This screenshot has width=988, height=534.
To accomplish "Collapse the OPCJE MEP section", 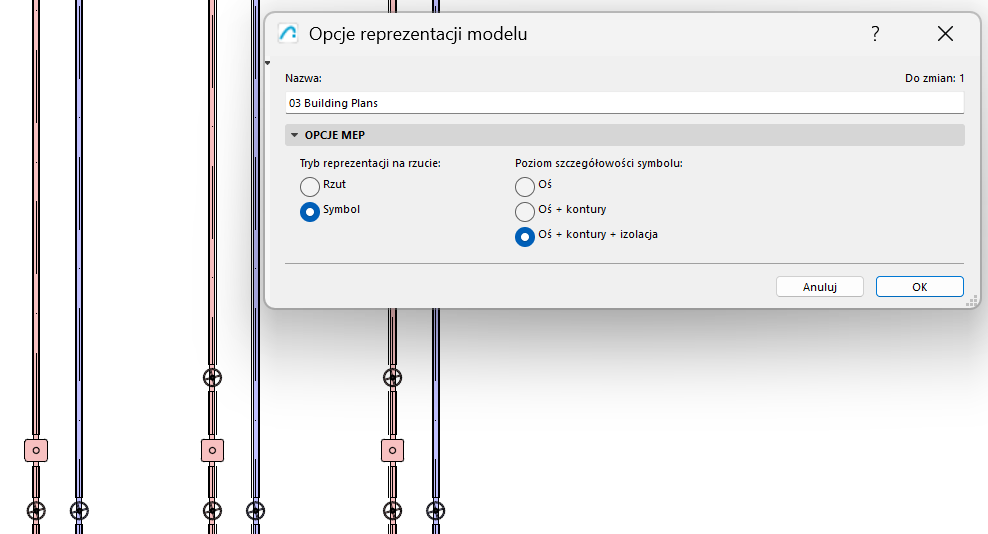I will tap(294, 135).
